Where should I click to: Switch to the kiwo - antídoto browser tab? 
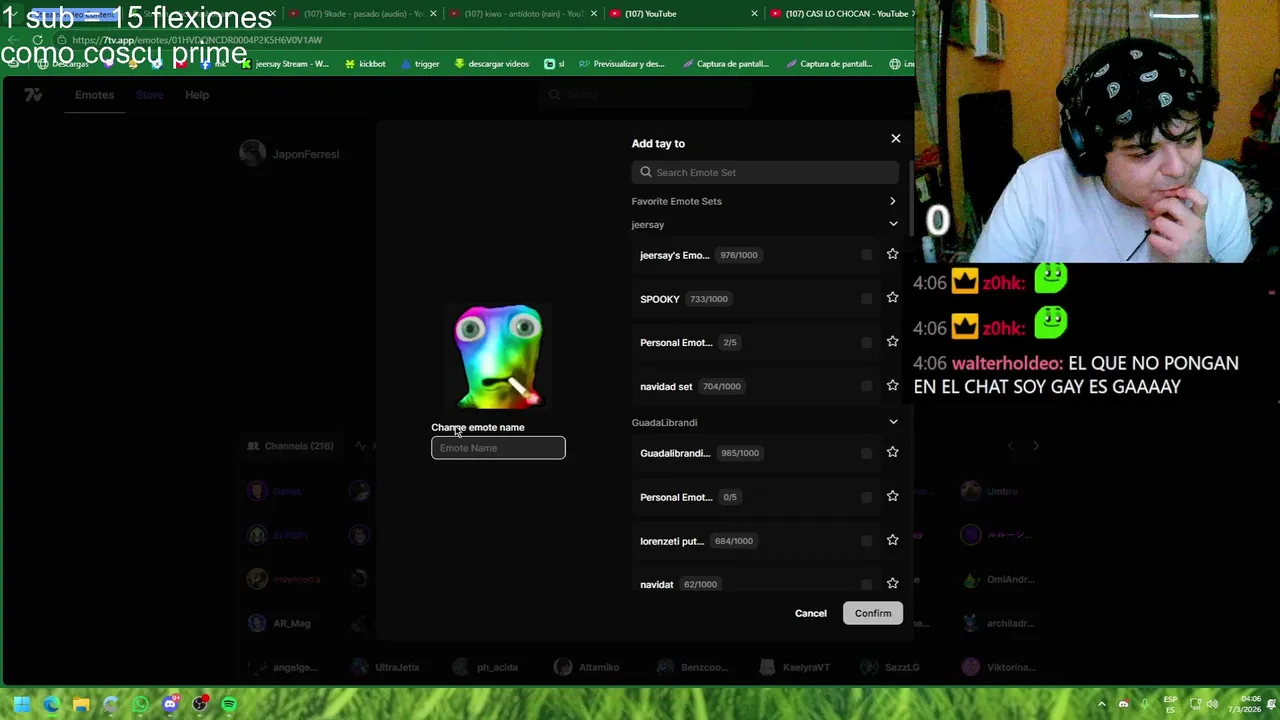(x=524, y=14)
